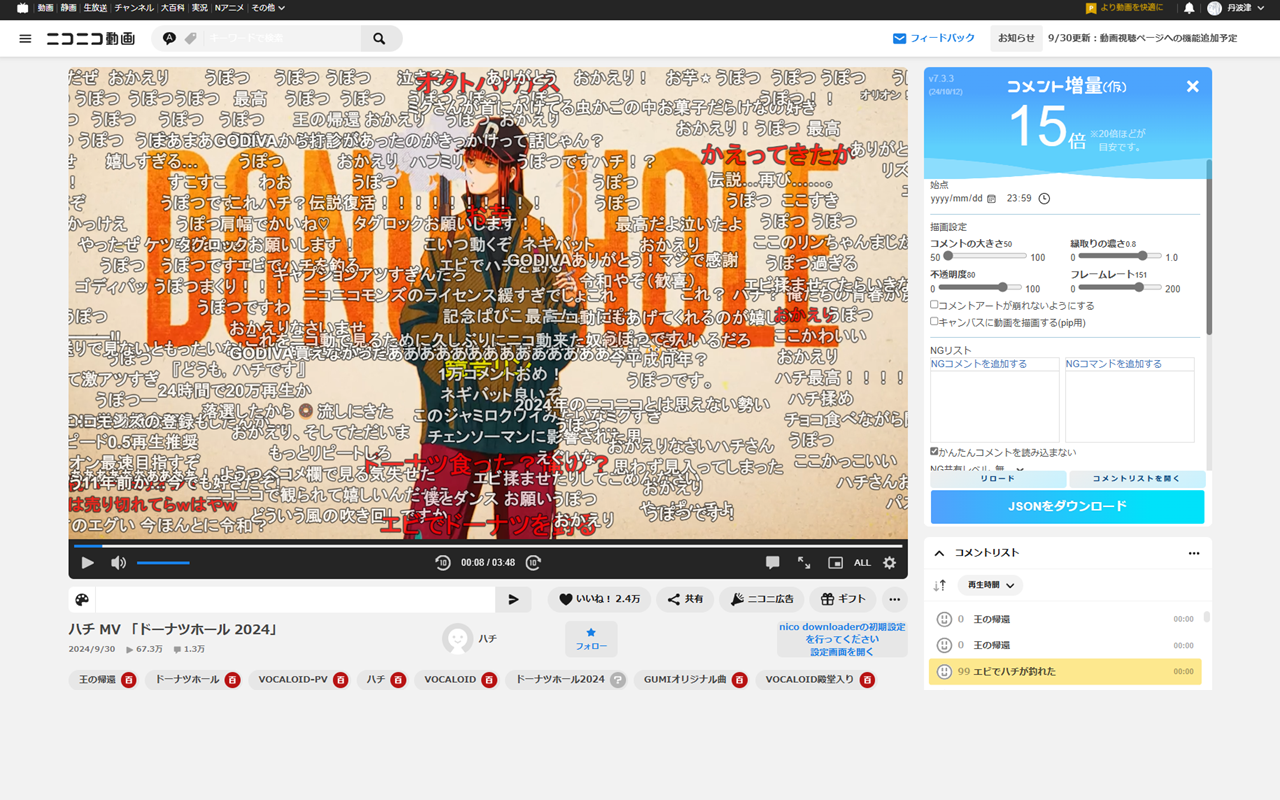
Task: Send the comment with arrow button
Action: click(x=513, y=600)
